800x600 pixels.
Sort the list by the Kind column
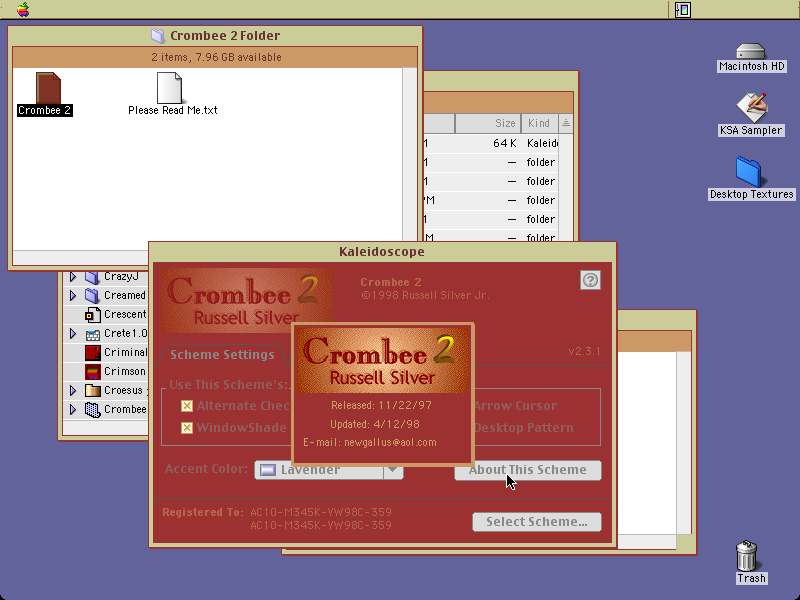540,123
